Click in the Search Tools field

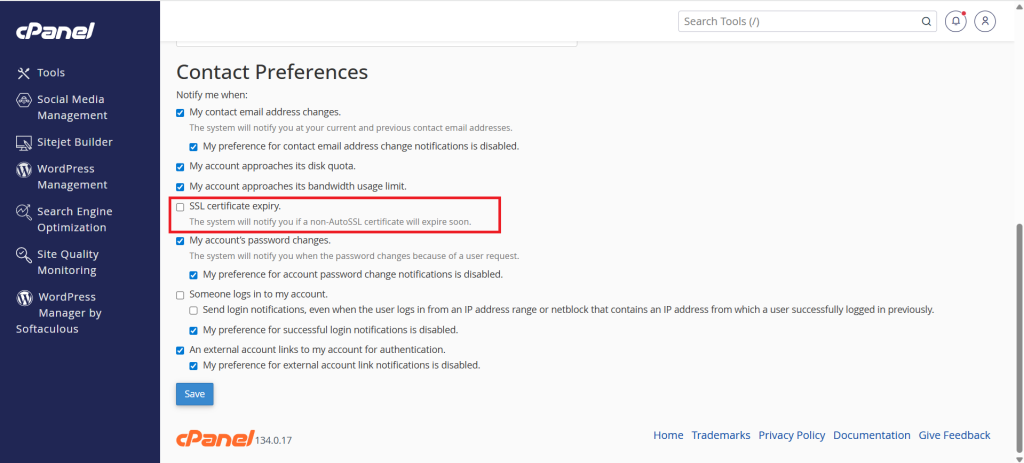tap(800, 21)
